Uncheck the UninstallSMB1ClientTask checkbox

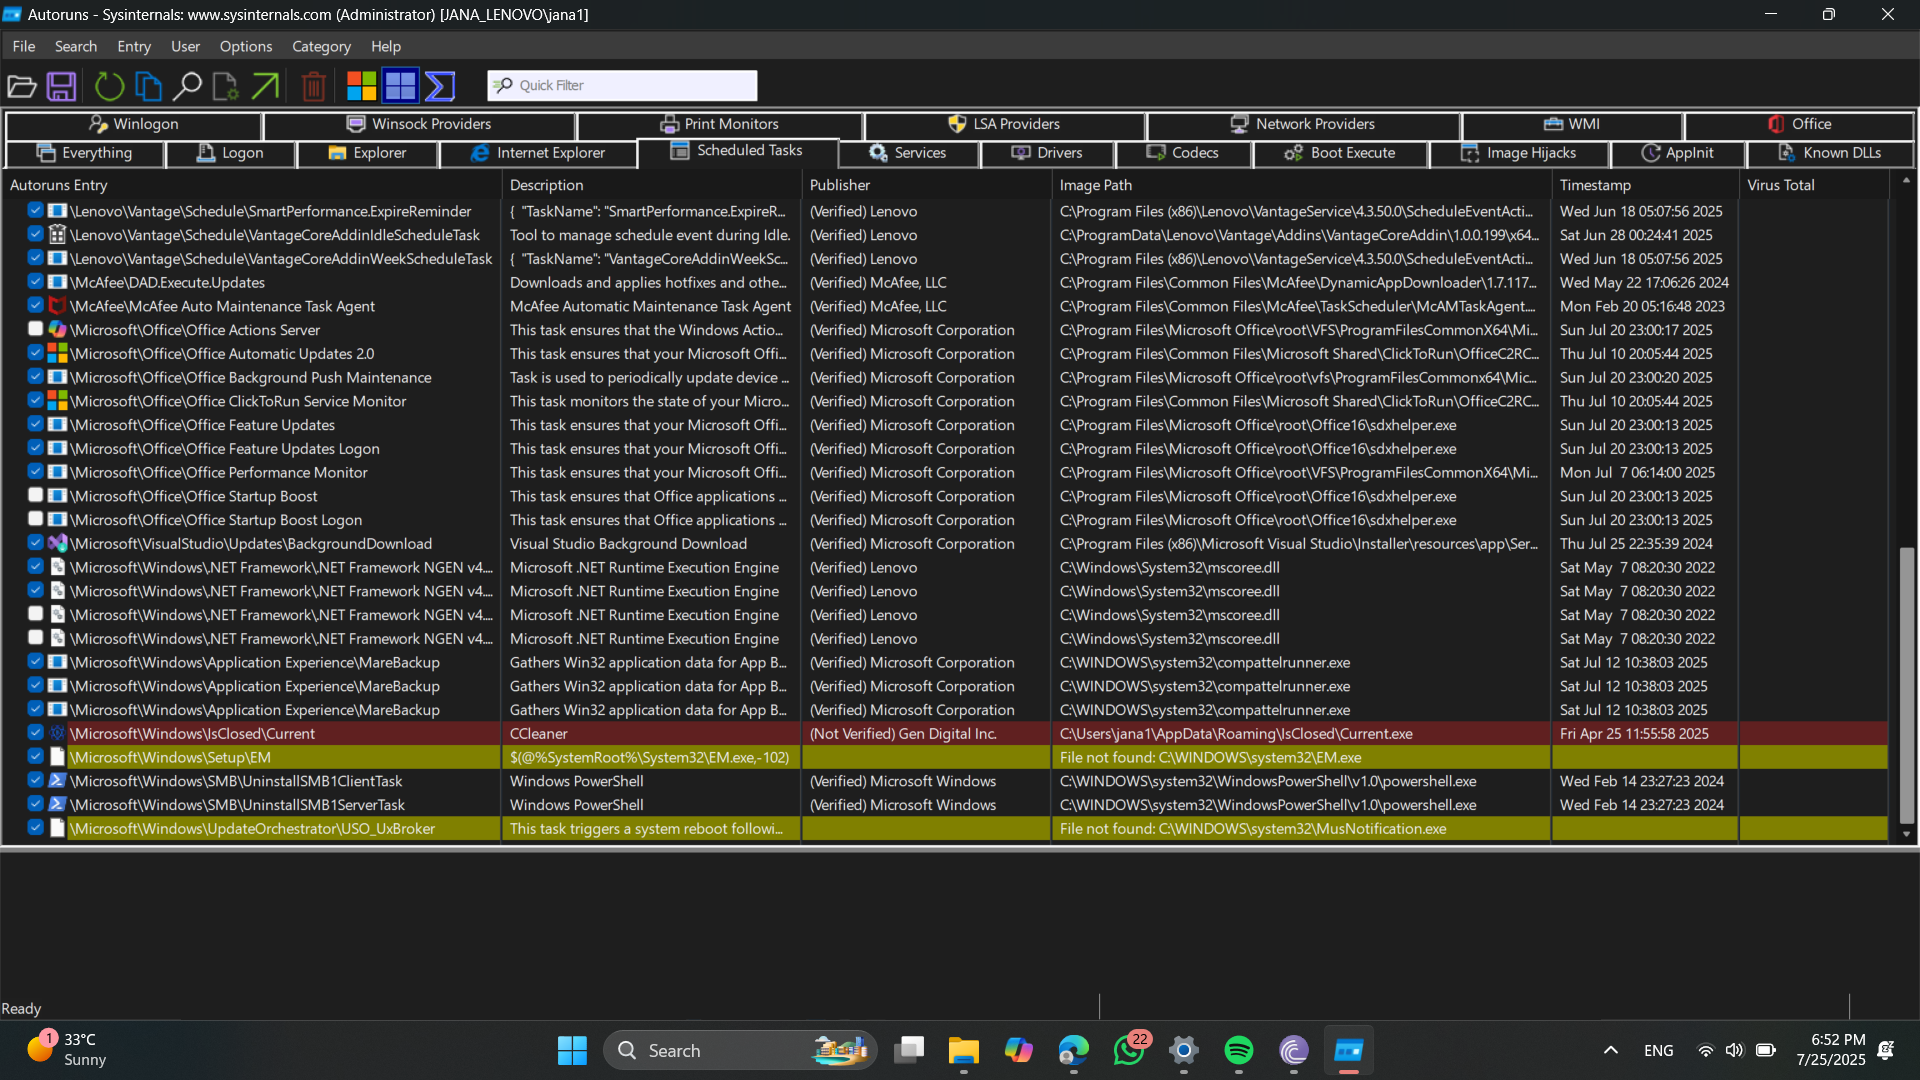[35, 780]
